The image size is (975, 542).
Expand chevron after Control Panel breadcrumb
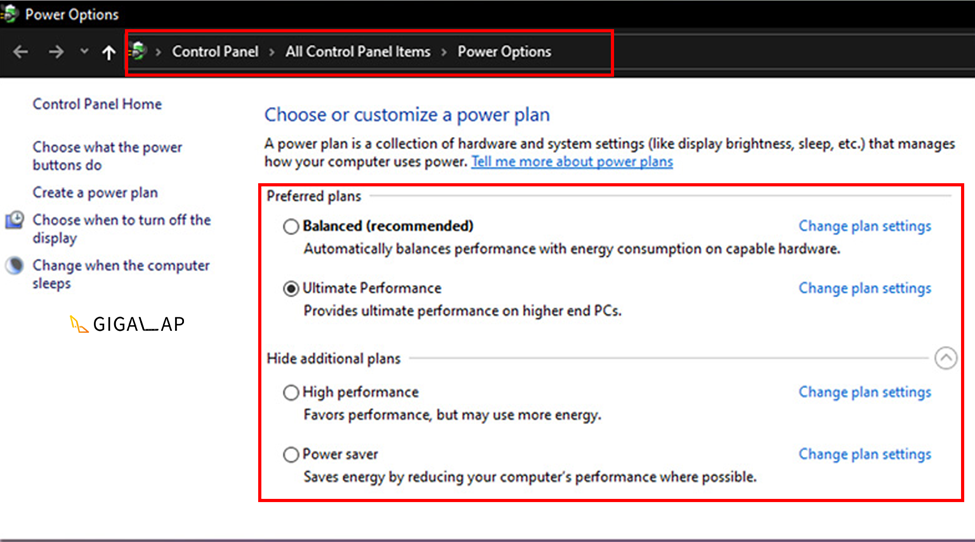[x=272, y=52]
